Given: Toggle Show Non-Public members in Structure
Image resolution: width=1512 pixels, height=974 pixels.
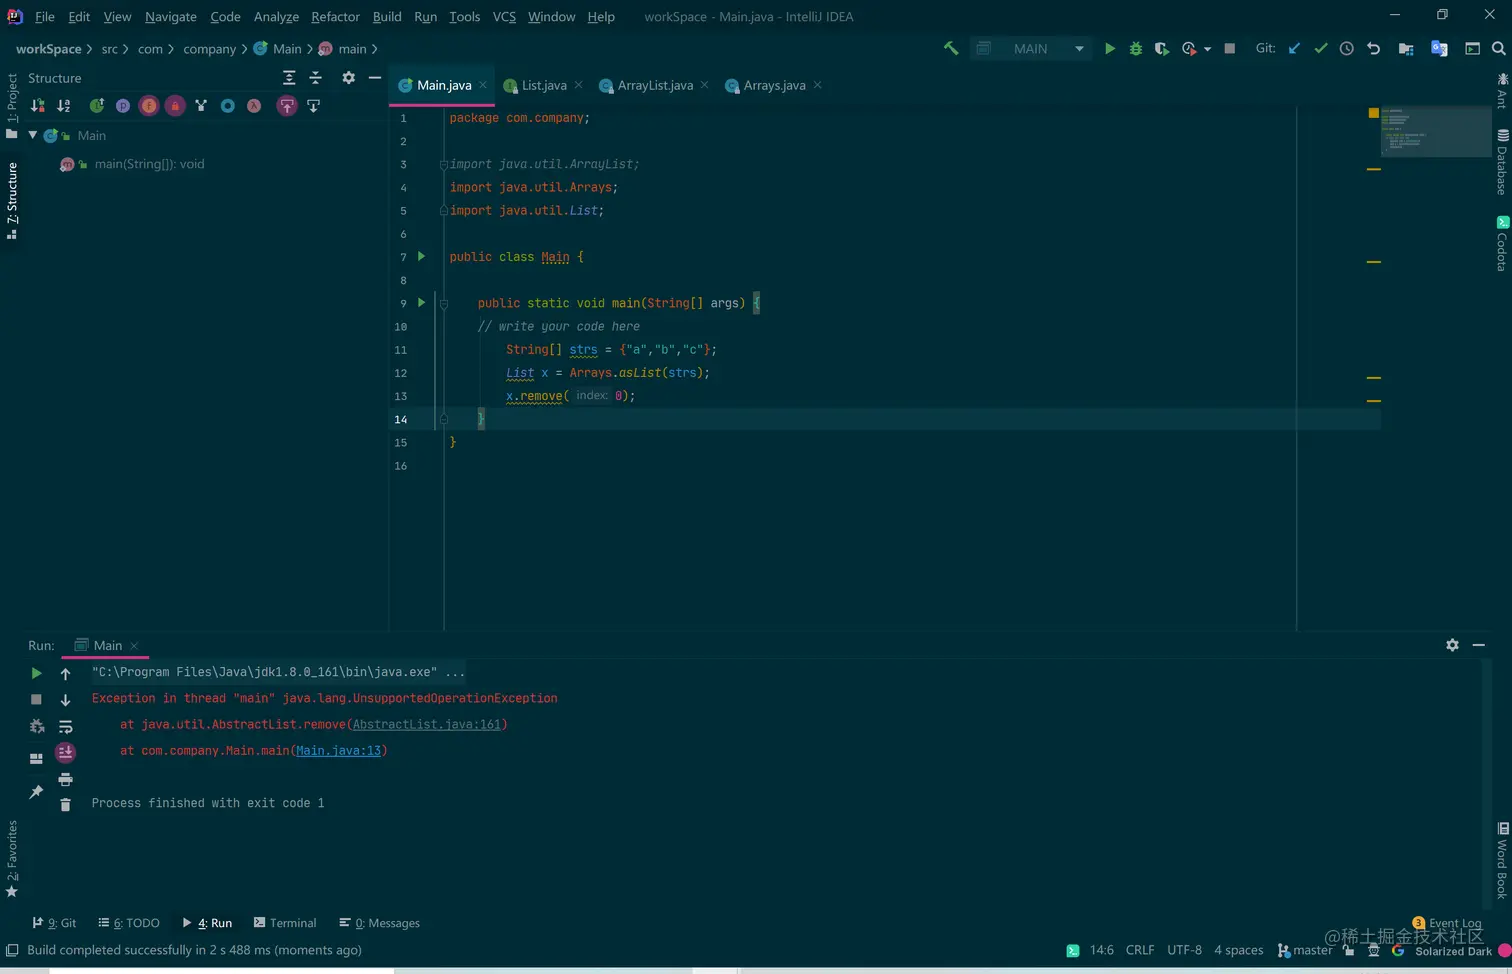Looking at the screenshot, I should coord(175,105).
